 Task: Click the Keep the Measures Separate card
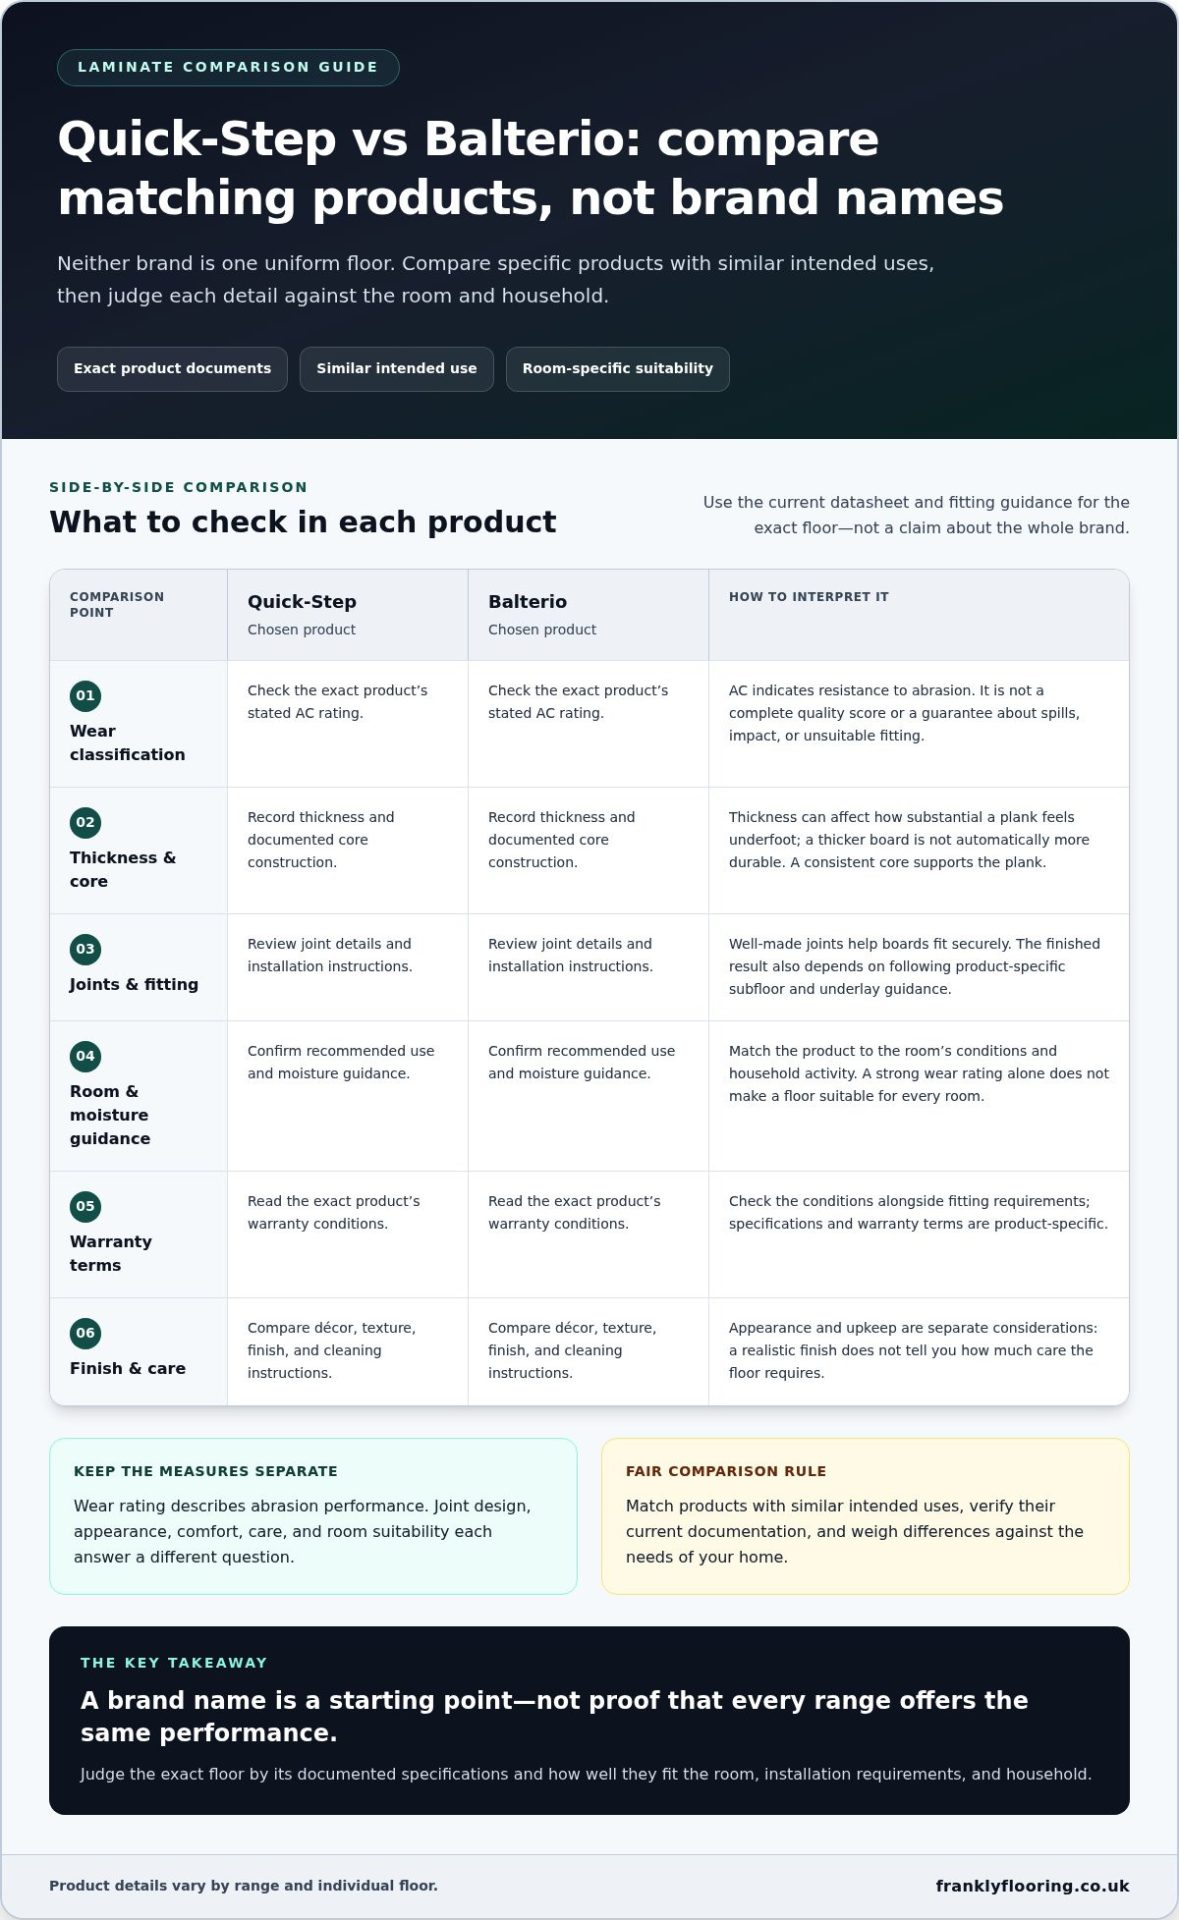coord(313,1516)
